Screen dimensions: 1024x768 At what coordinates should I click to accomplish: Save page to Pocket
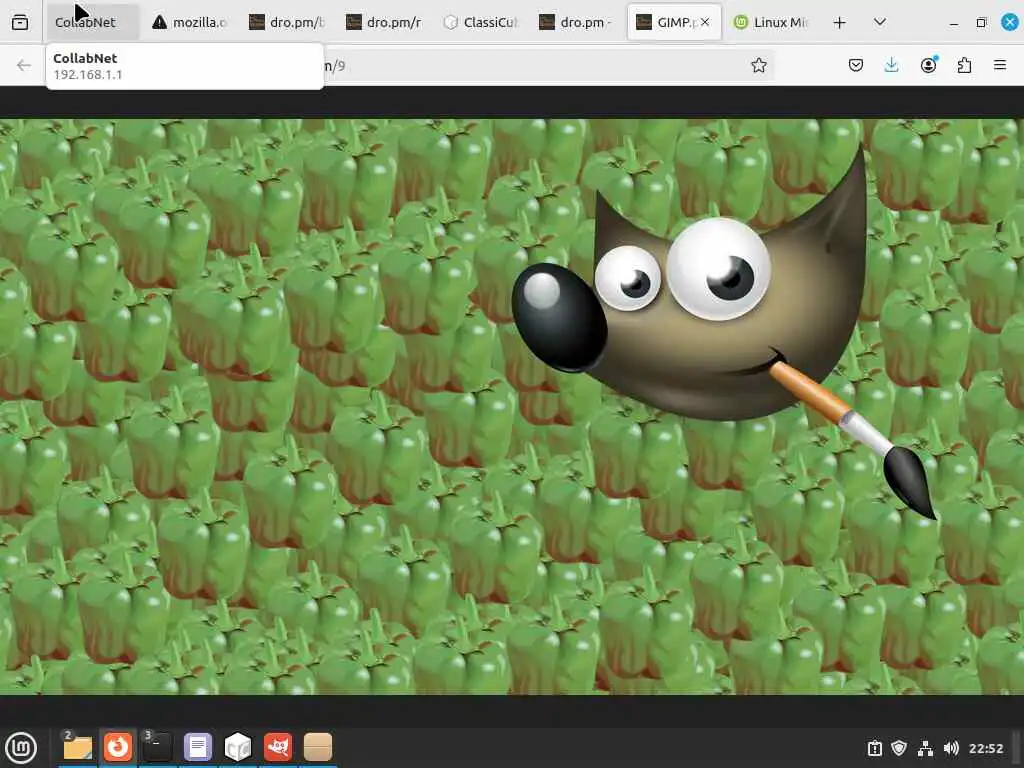(856, 65)
